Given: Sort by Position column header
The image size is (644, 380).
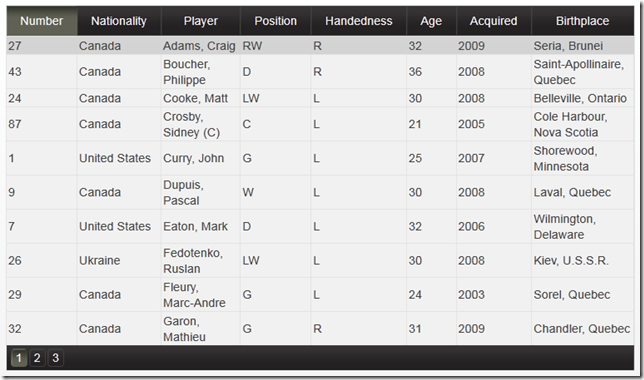Looking at the screenshot, I should pos(276,21).
